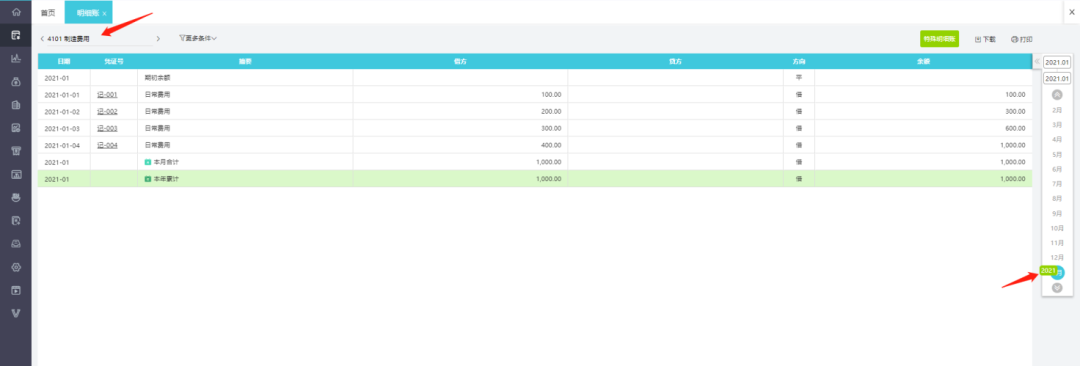Toggle the 本年累计 row marker
The width and height of the screenshot is (1080, 366).
click(x=147, y=179)
